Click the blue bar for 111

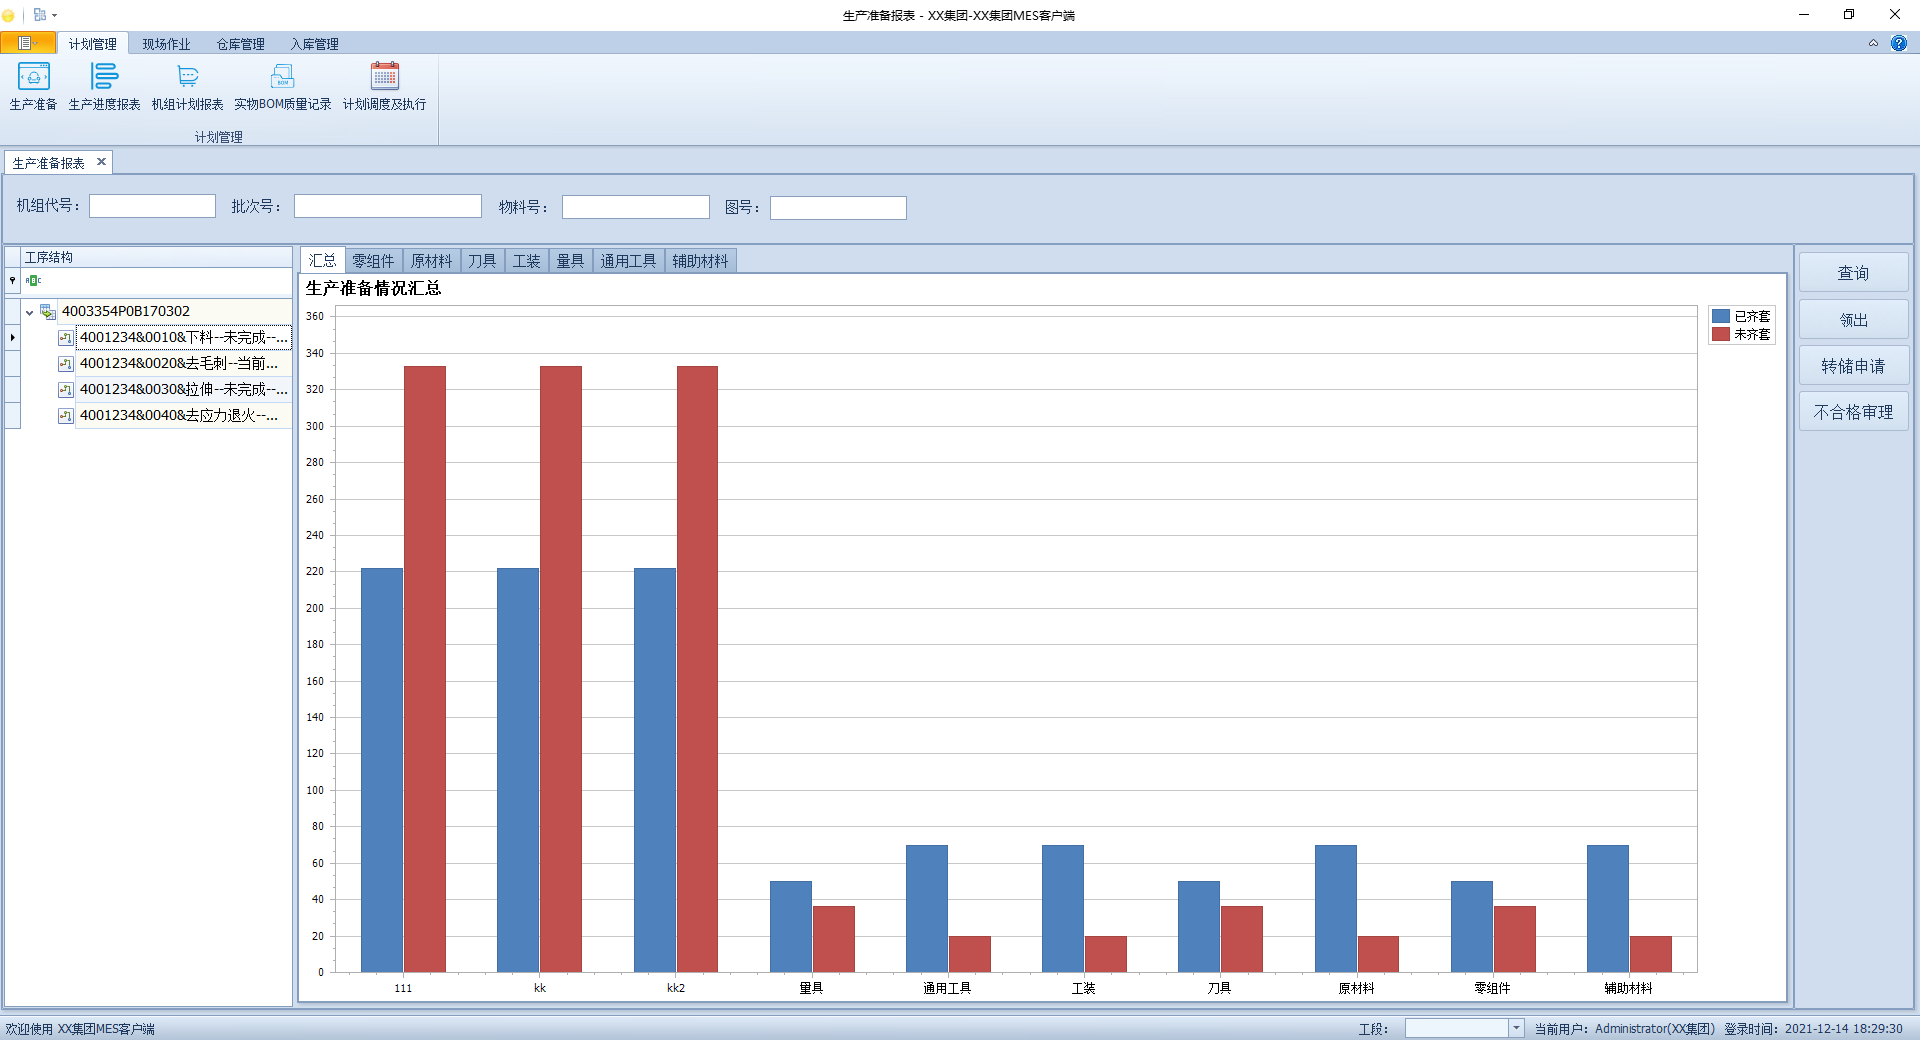[x=382, y=770]
